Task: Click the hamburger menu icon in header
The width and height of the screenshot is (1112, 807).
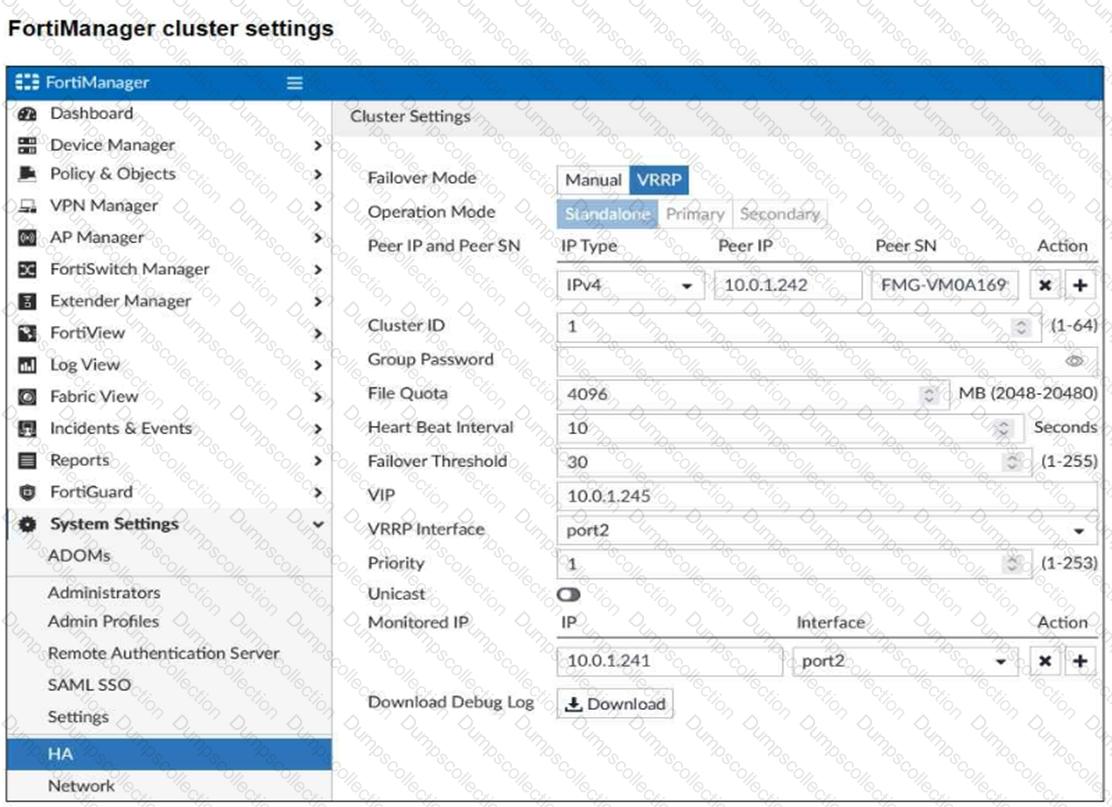Action: click(294, 83)
